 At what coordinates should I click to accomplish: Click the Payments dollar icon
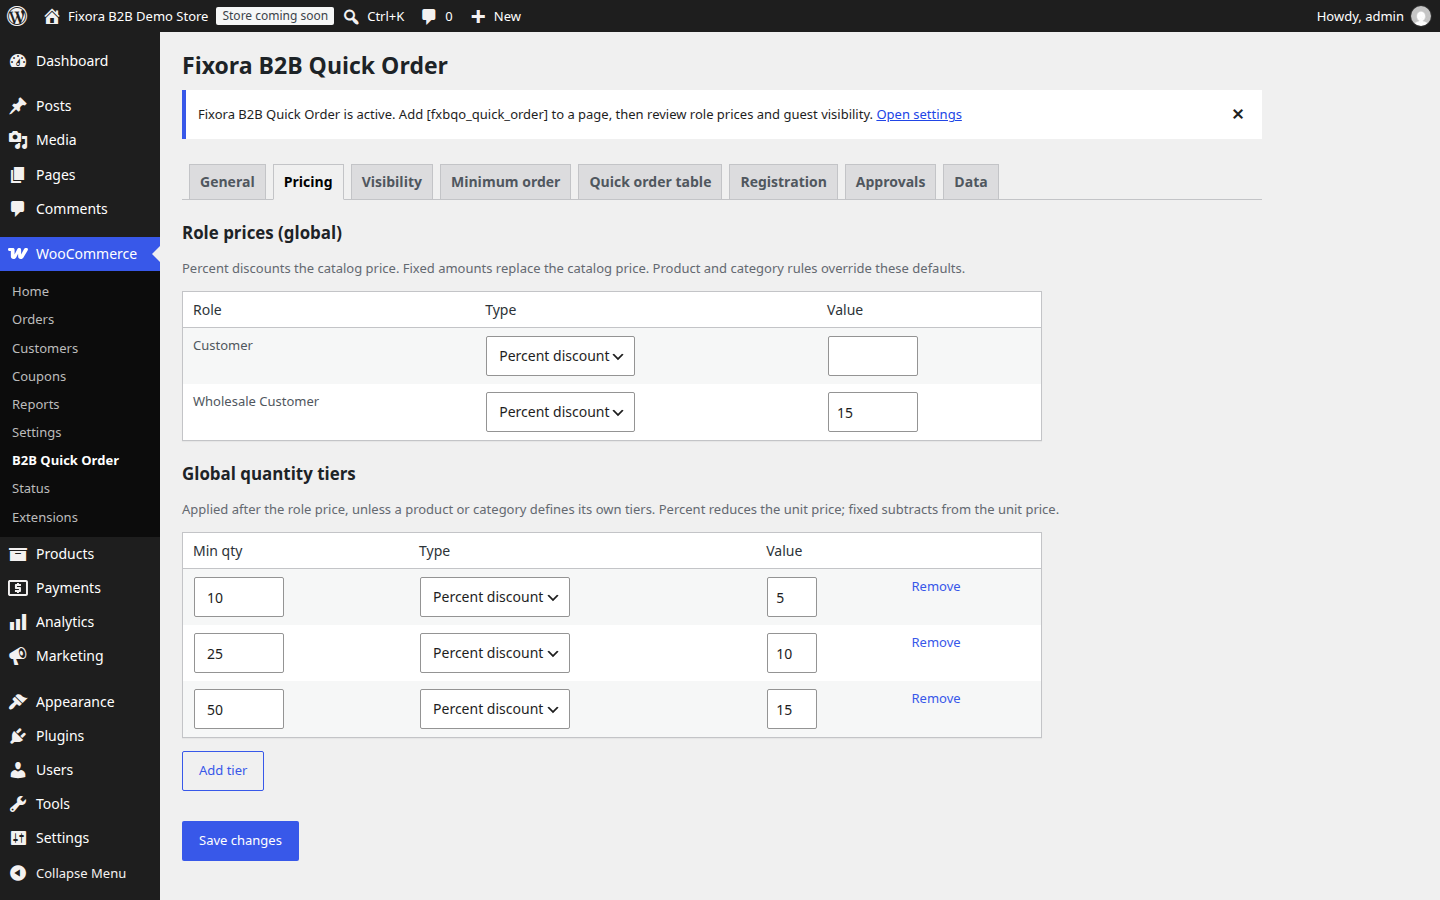[x=18, y=588]
